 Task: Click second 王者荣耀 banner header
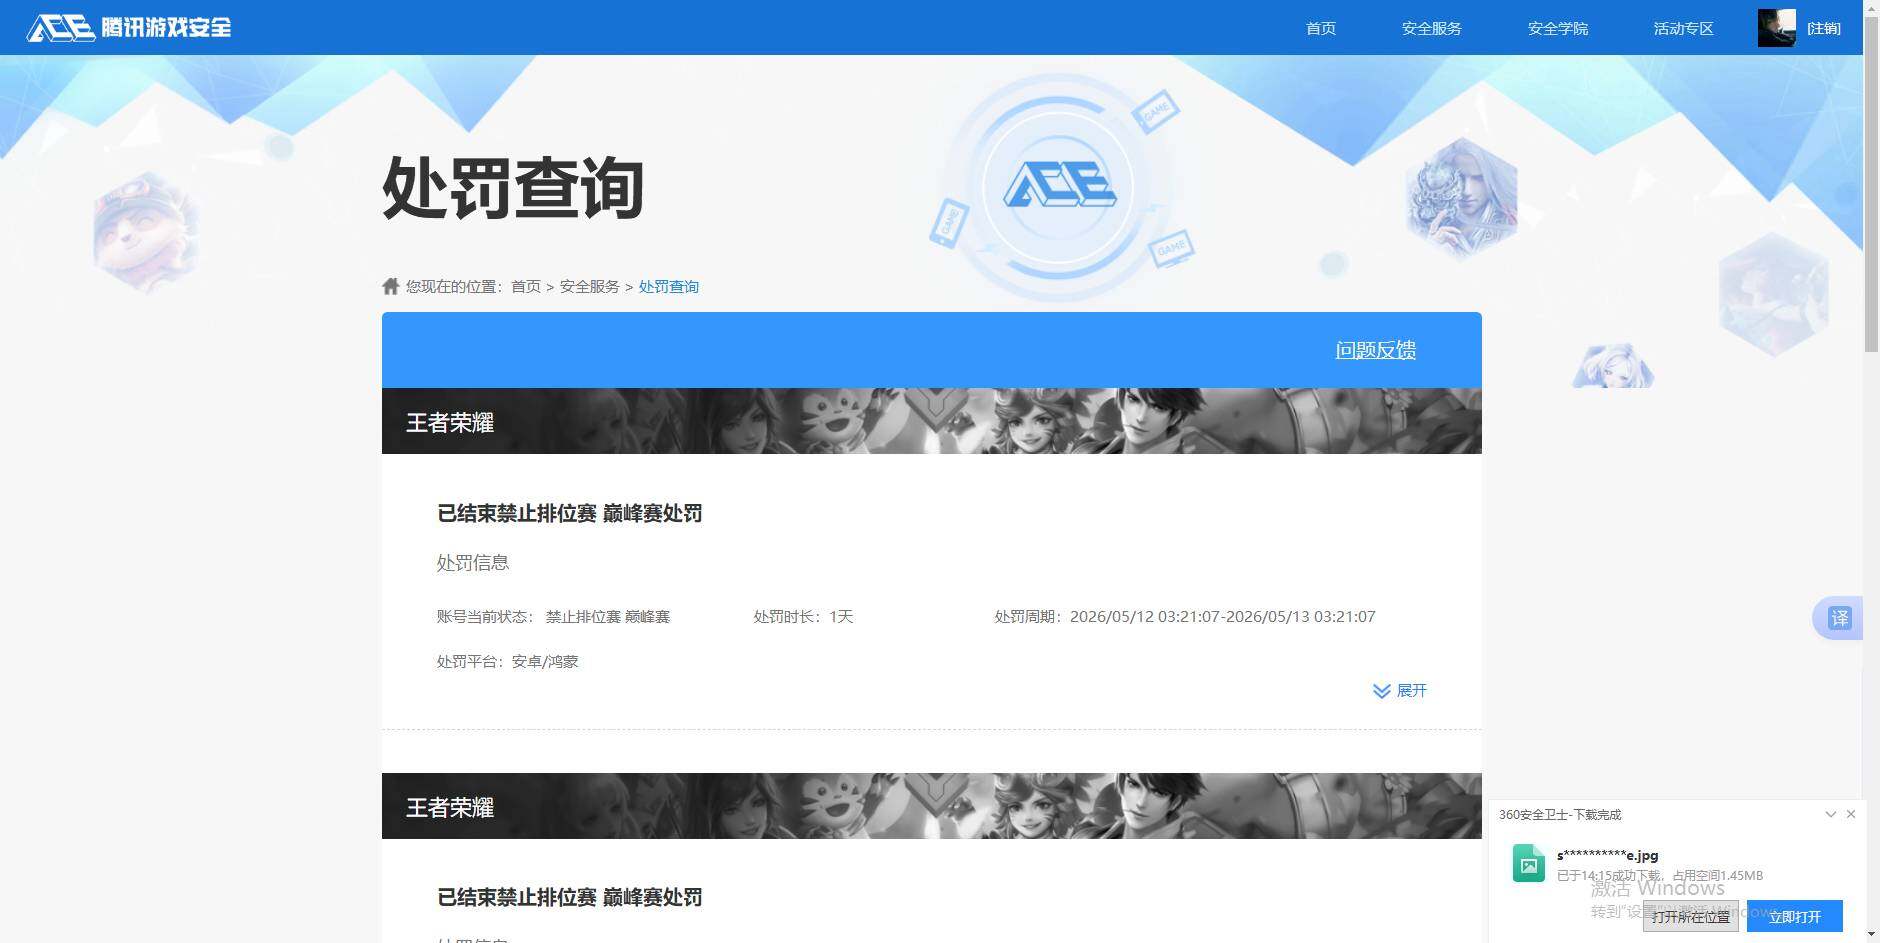click(x=931, y=806)
